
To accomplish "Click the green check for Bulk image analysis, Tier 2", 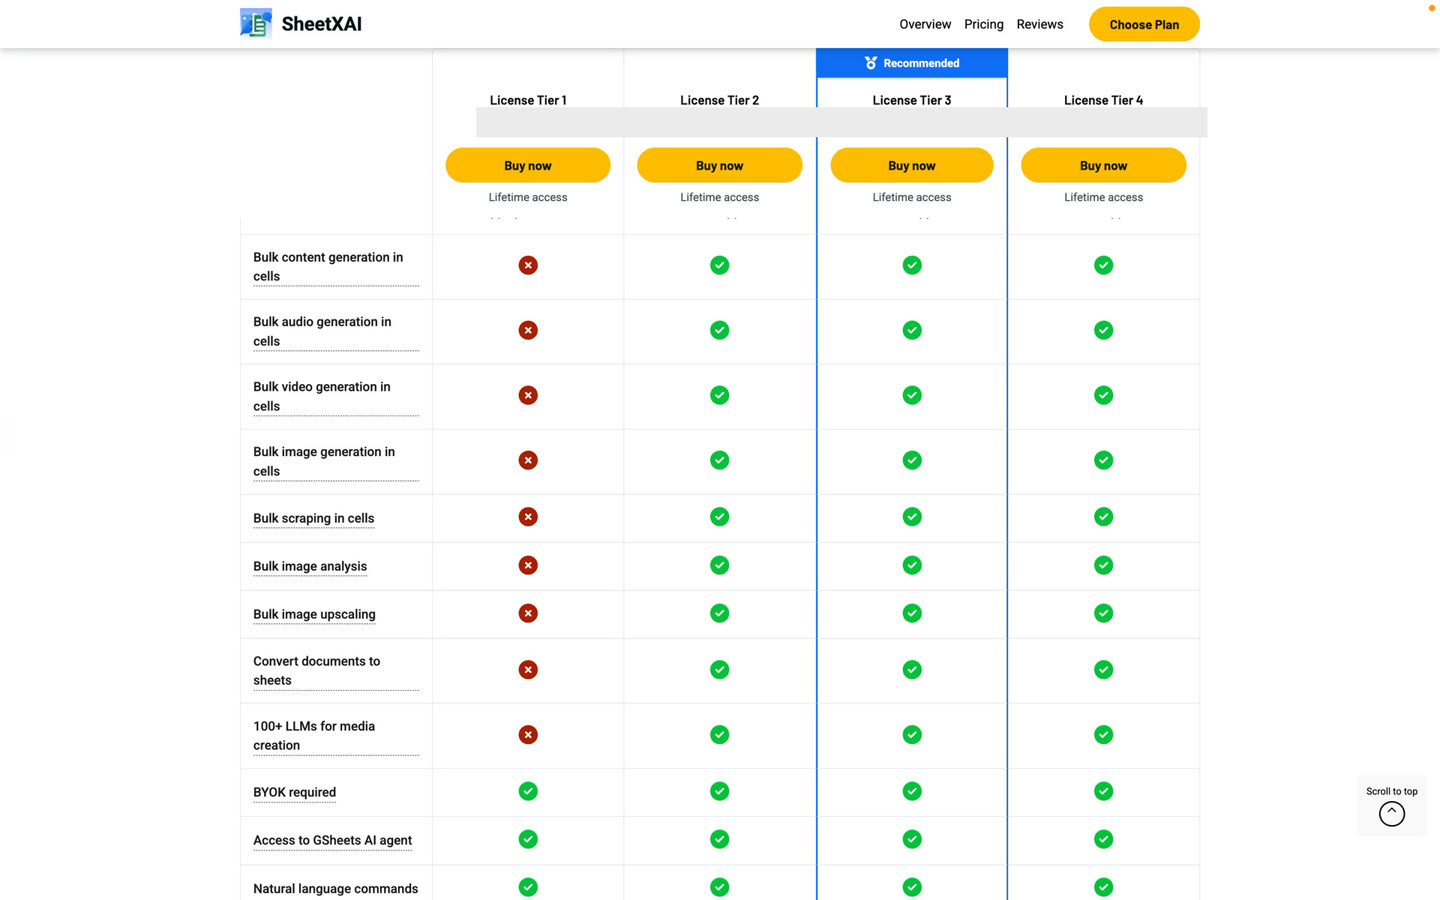I will (720, 565).
